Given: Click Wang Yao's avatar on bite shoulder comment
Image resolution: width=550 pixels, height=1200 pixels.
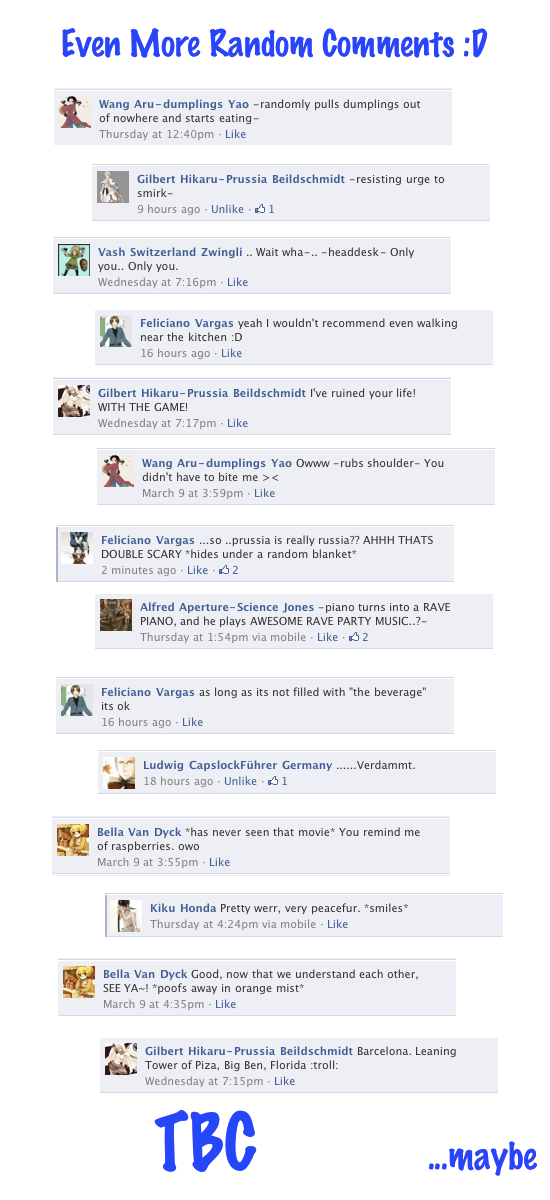Looking at the screenshot, I should pos(118,471).
